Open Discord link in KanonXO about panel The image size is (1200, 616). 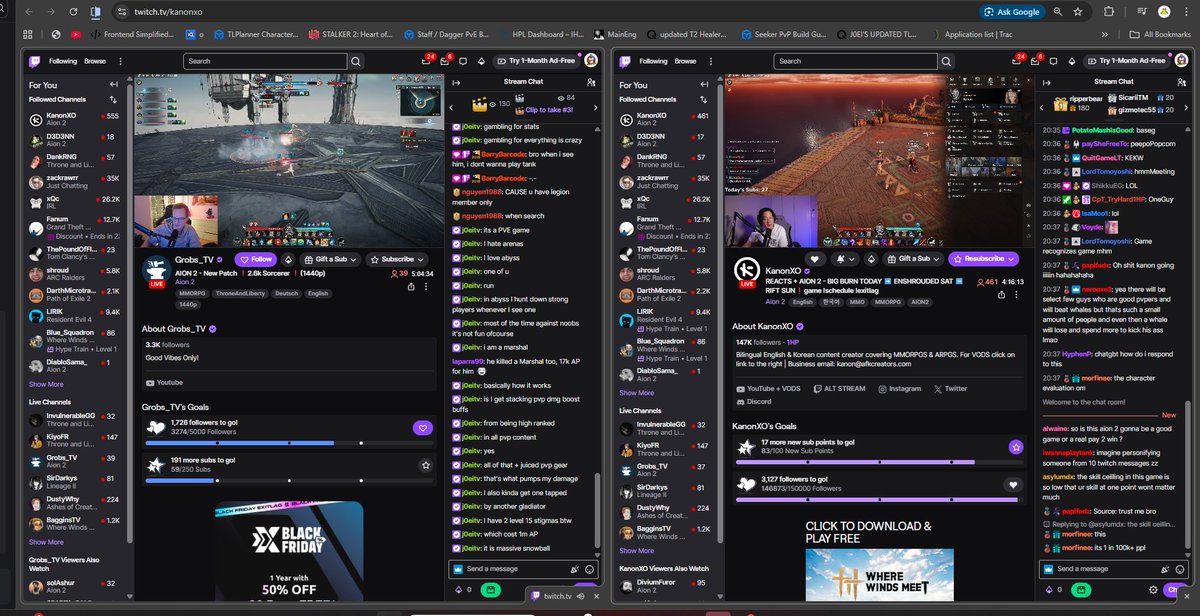coord(753,401)
